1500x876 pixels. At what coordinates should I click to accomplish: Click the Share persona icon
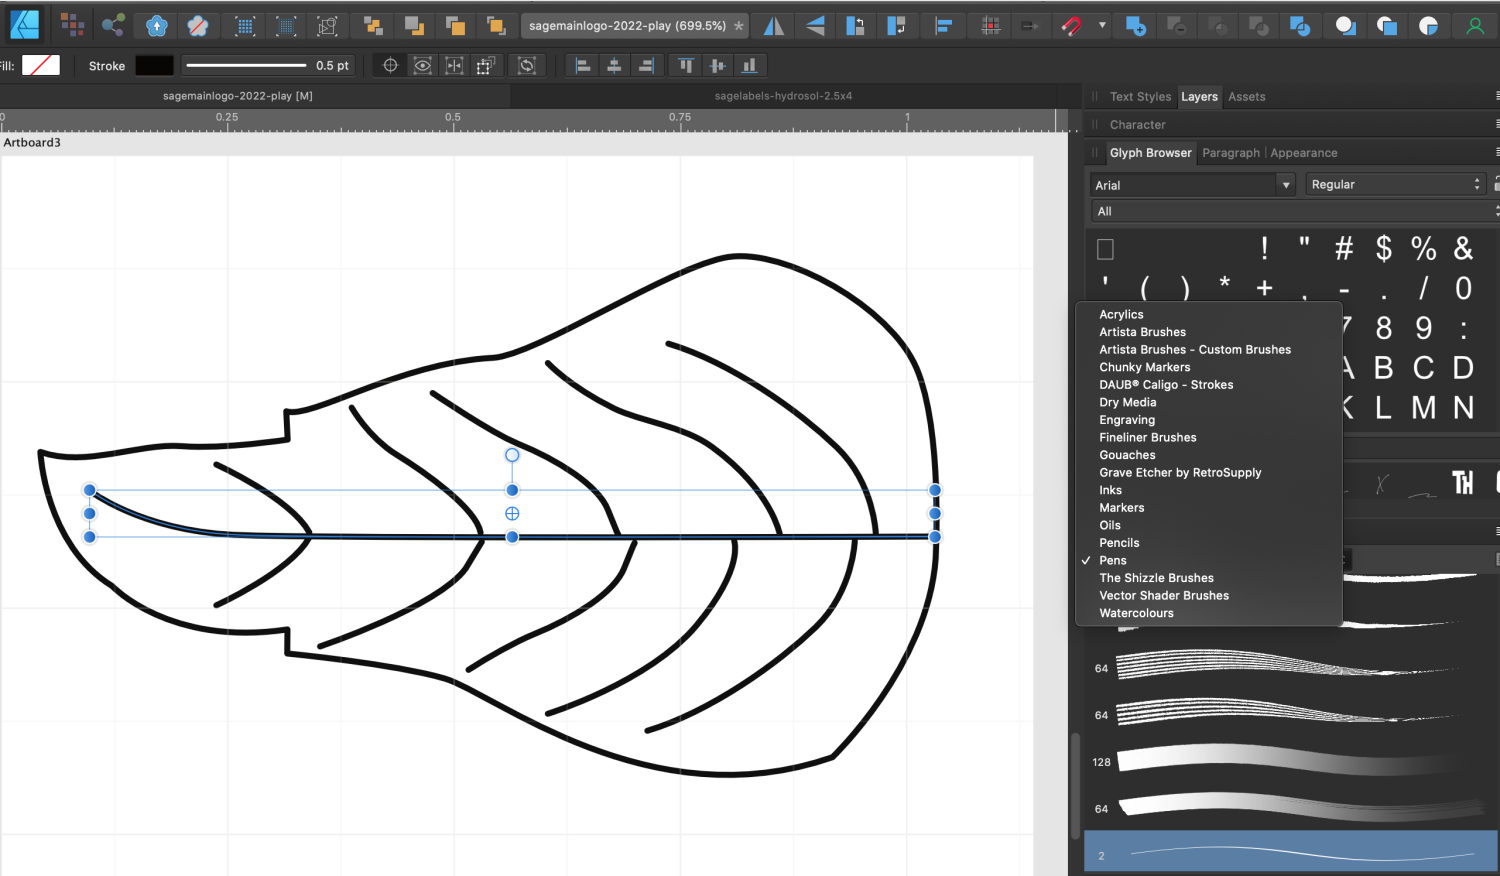click(113, 25)
